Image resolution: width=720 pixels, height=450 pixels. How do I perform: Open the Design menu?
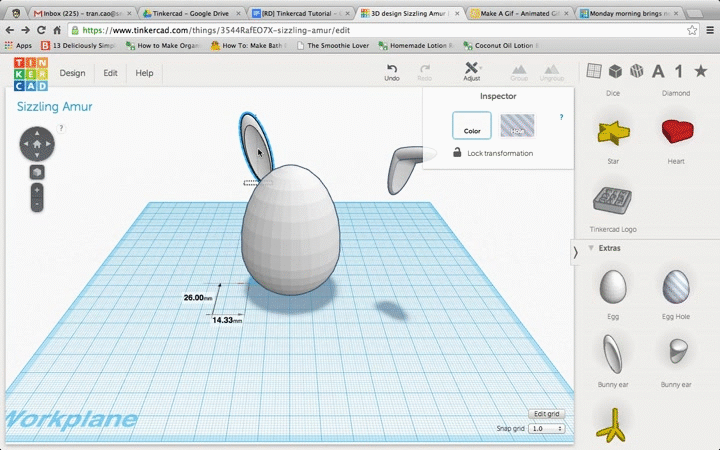tap(72, 73)
